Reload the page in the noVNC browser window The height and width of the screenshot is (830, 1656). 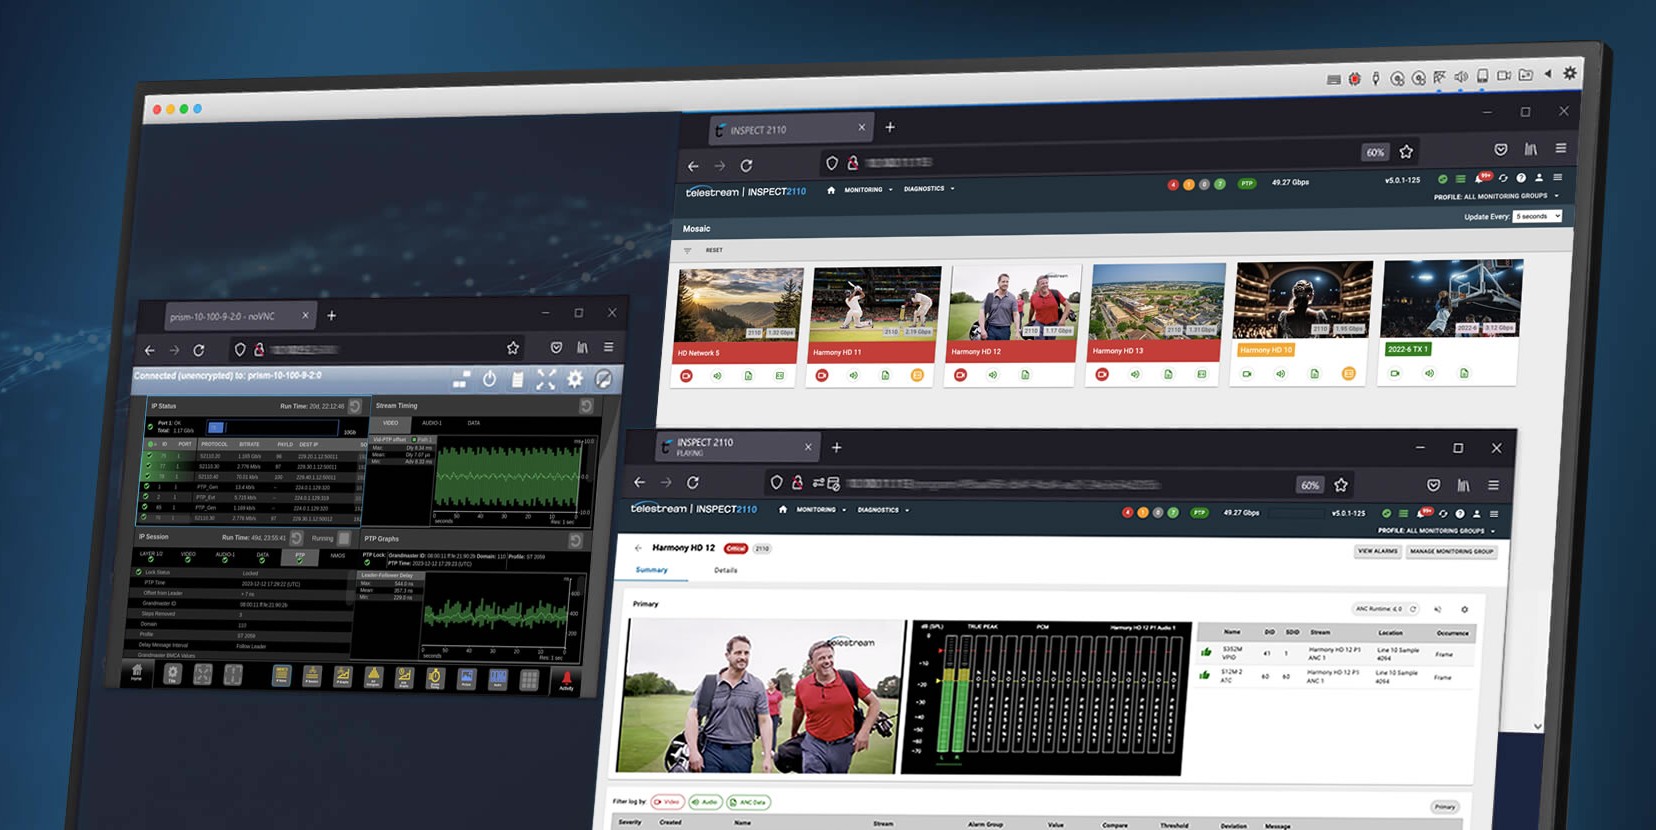coord(199,350)
